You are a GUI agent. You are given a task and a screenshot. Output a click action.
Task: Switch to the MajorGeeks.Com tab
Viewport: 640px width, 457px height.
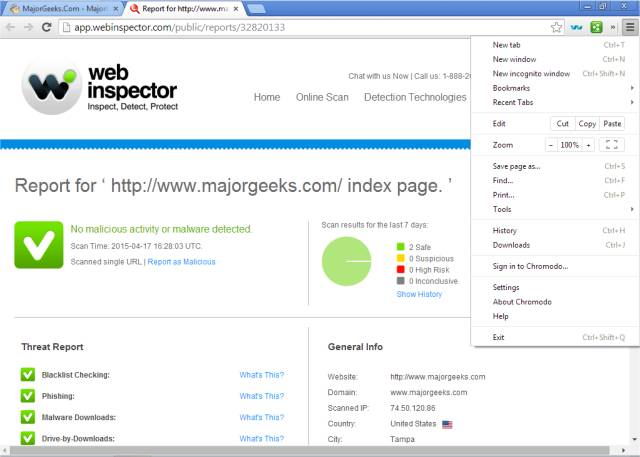click(63, 9)
